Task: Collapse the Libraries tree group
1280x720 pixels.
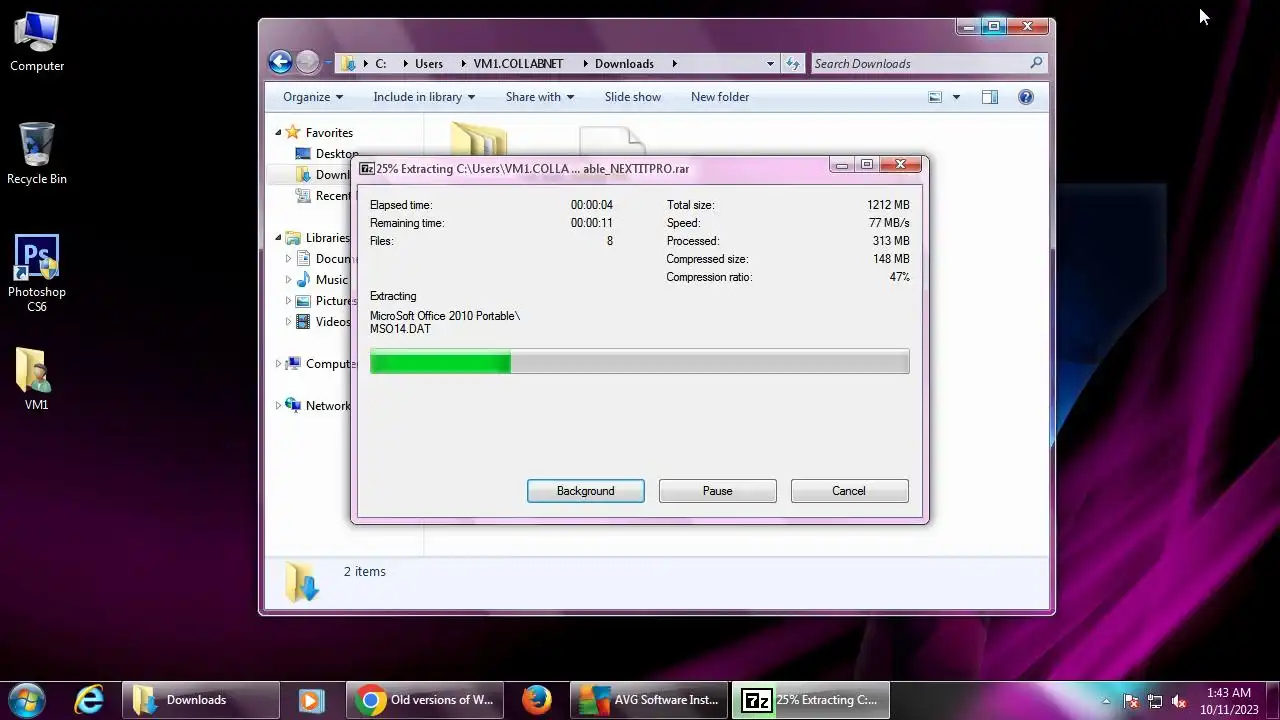Action: [x=279, y=238]
